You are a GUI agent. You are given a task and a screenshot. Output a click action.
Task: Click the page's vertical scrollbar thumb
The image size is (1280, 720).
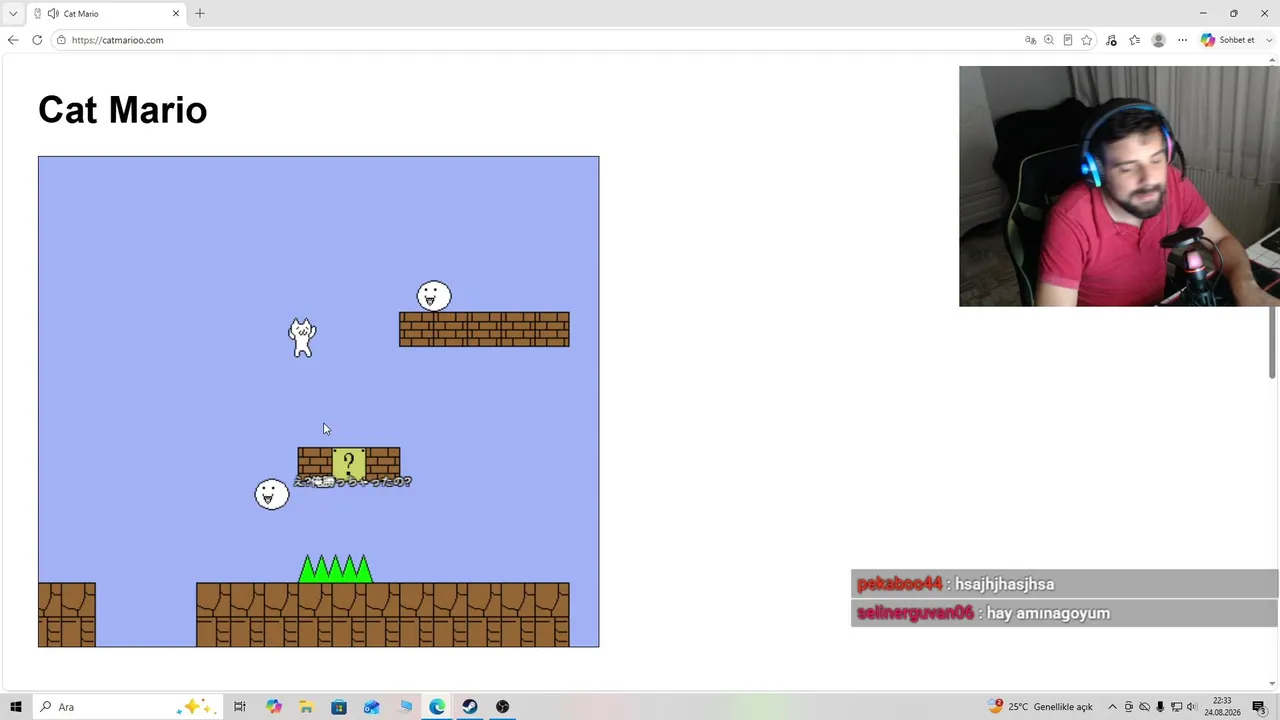(x=1272, y=342)
